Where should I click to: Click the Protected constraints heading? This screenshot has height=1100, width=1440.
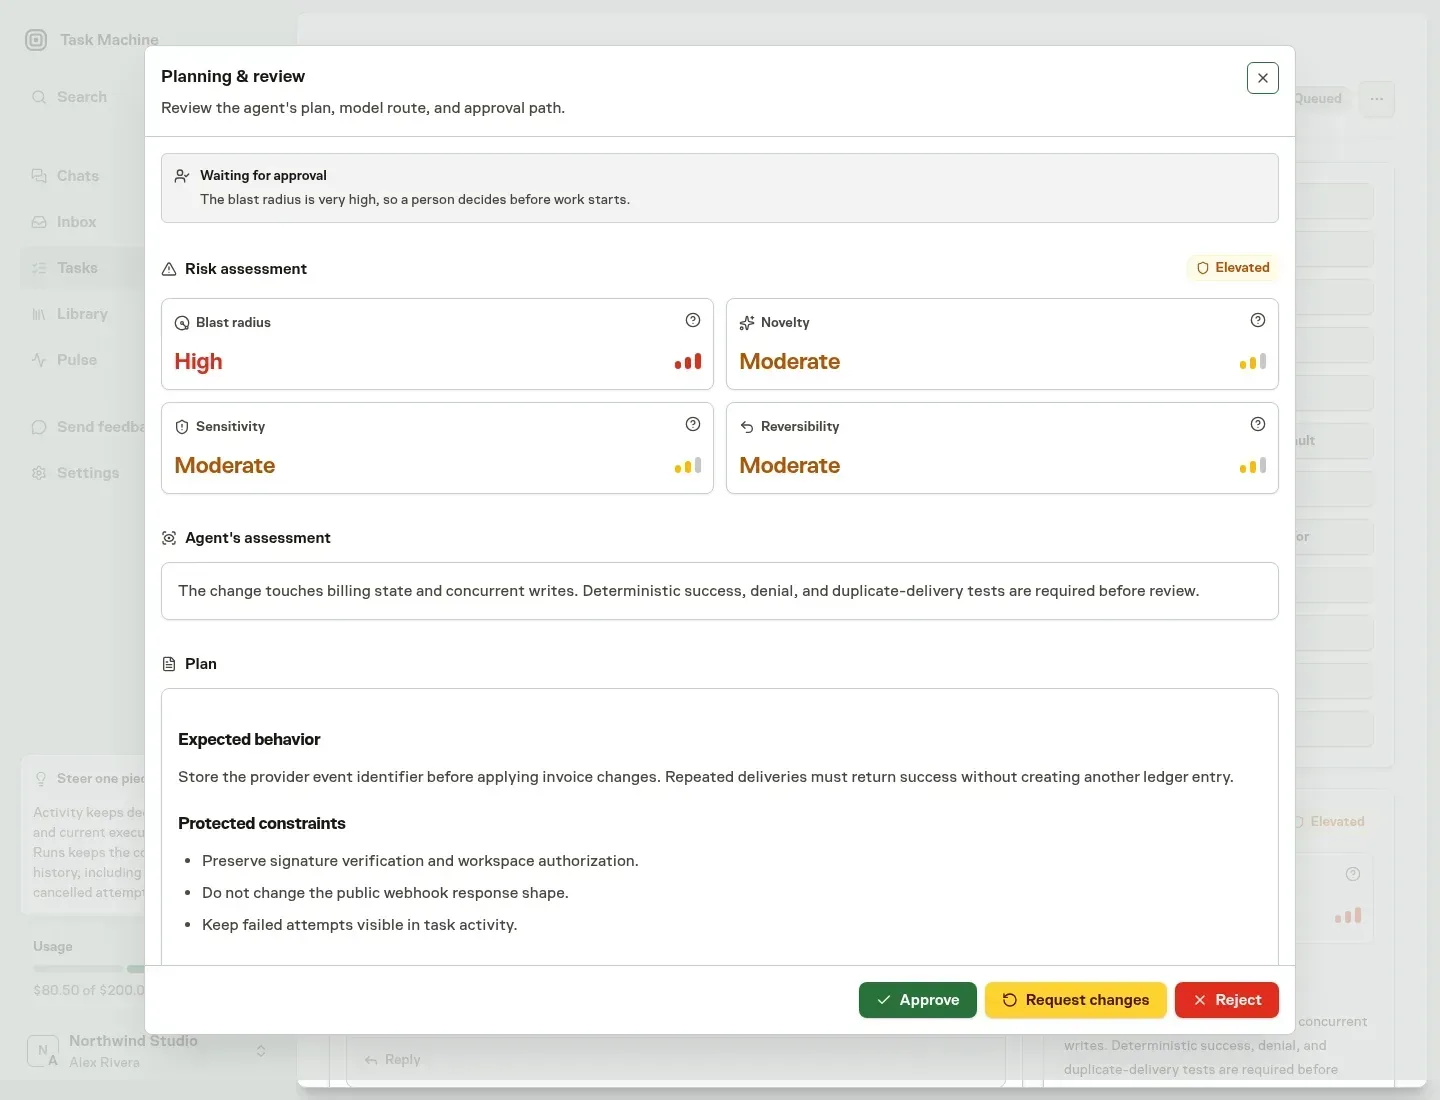[262, 824]
